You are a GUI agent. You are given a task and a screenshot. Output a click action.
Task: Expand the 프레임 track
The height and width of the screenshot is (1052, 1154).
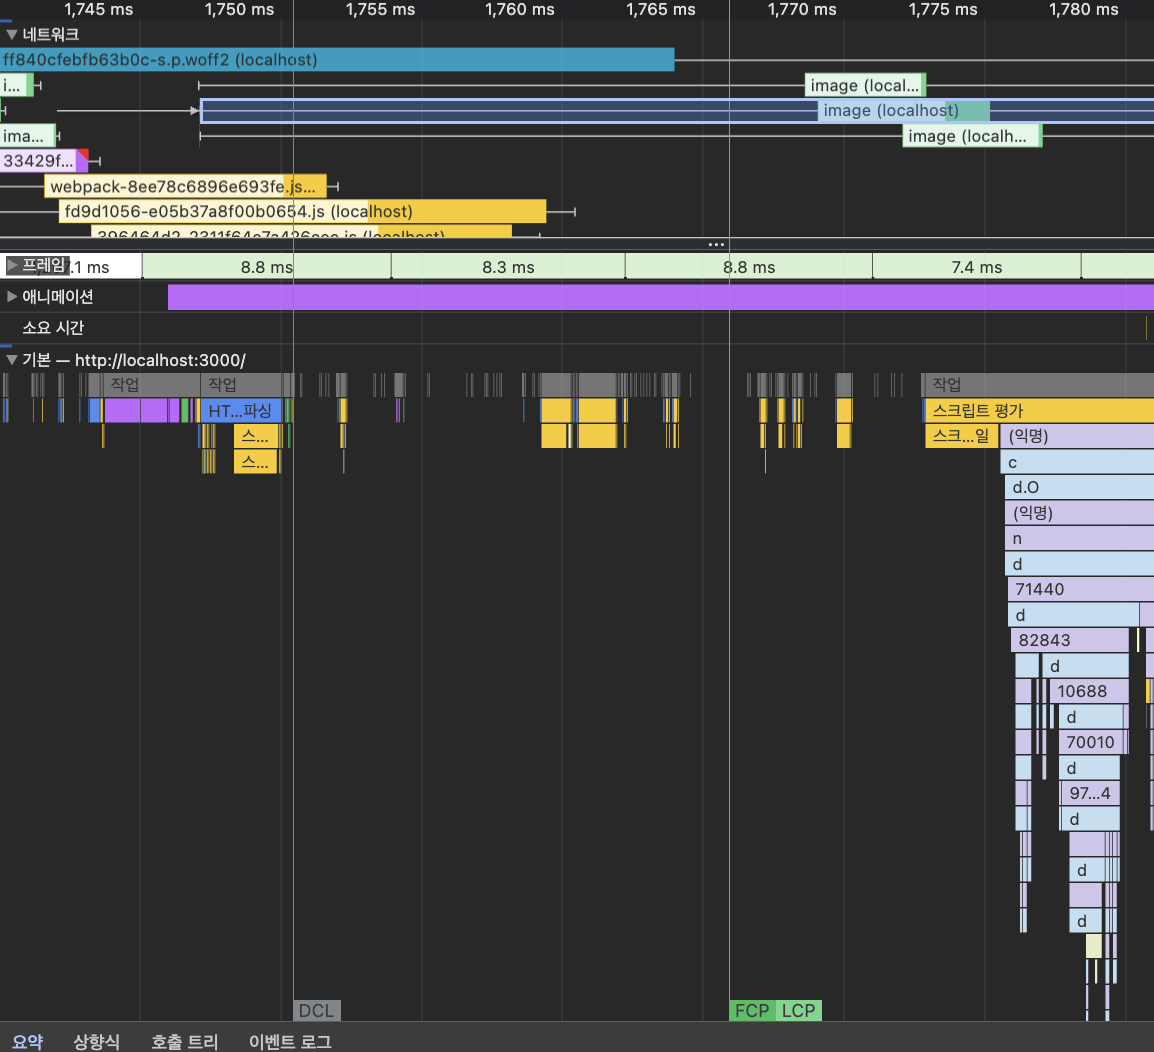[13, 266]
